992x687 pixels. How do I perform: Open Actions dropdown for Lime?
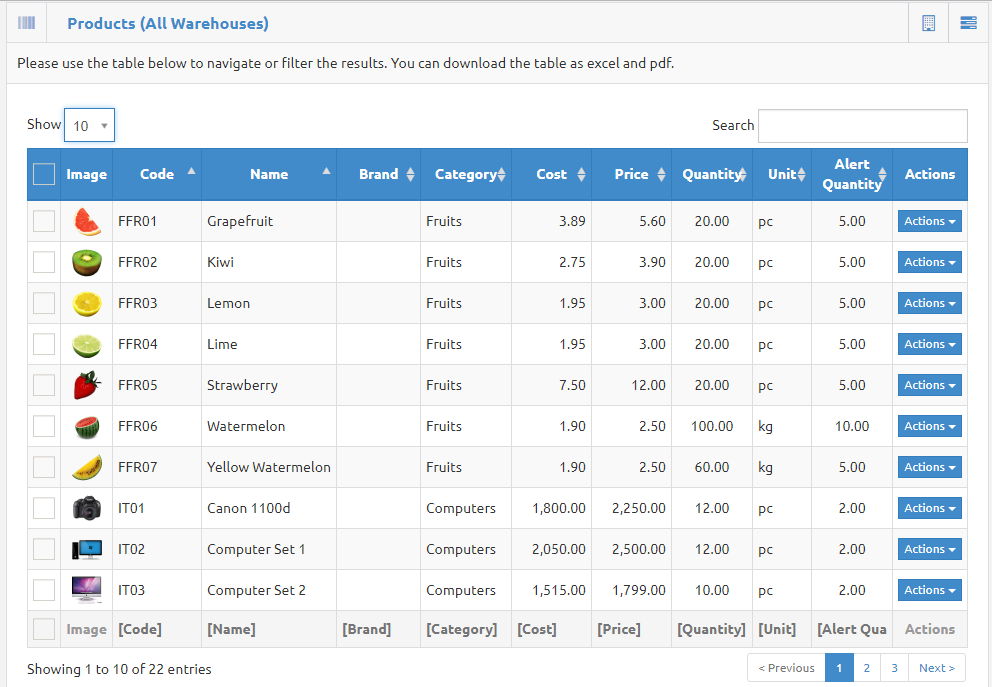point(929,344)
